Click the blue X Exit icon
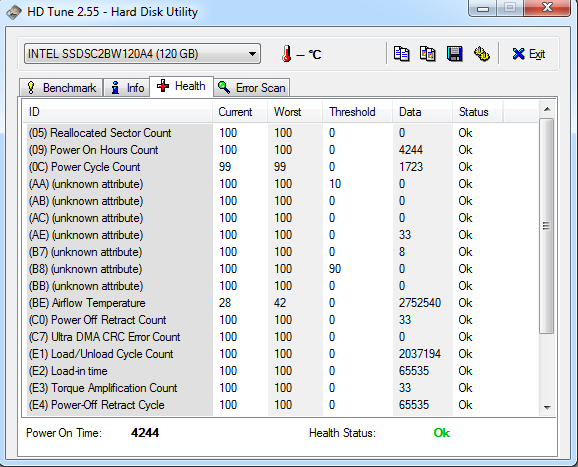 [x=518, y=54]
